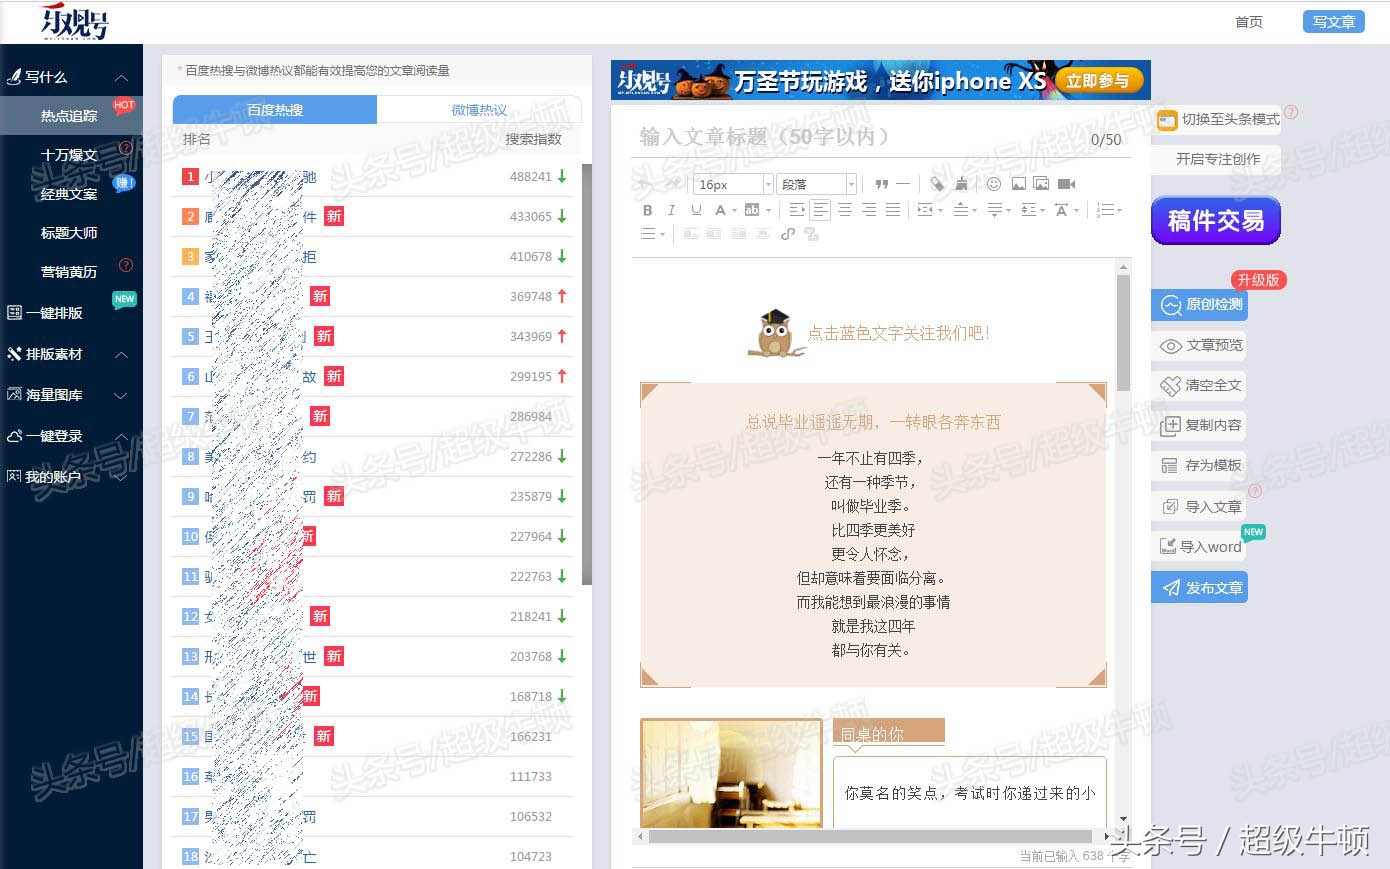Viewport: 1390px width, 869px height.
Task: Toggle italic text formatting
Action: [671, 211]
